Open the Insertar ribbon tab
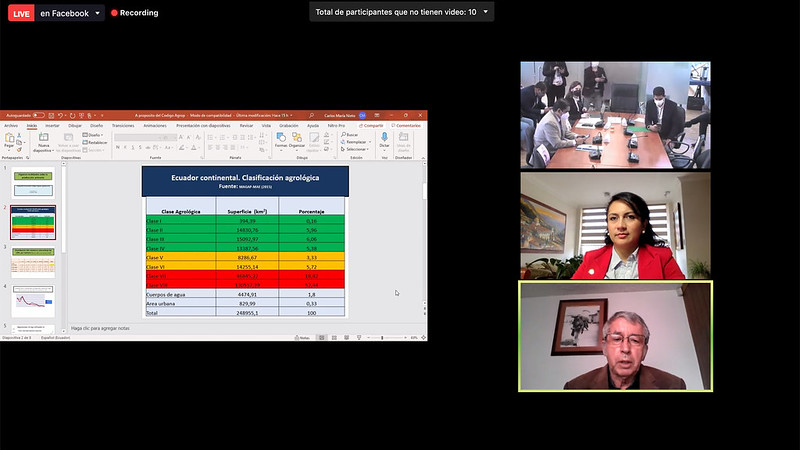Image resolution: width=800 pixels, height=450 pixels. pyautogui.click(x=50, y=126)
